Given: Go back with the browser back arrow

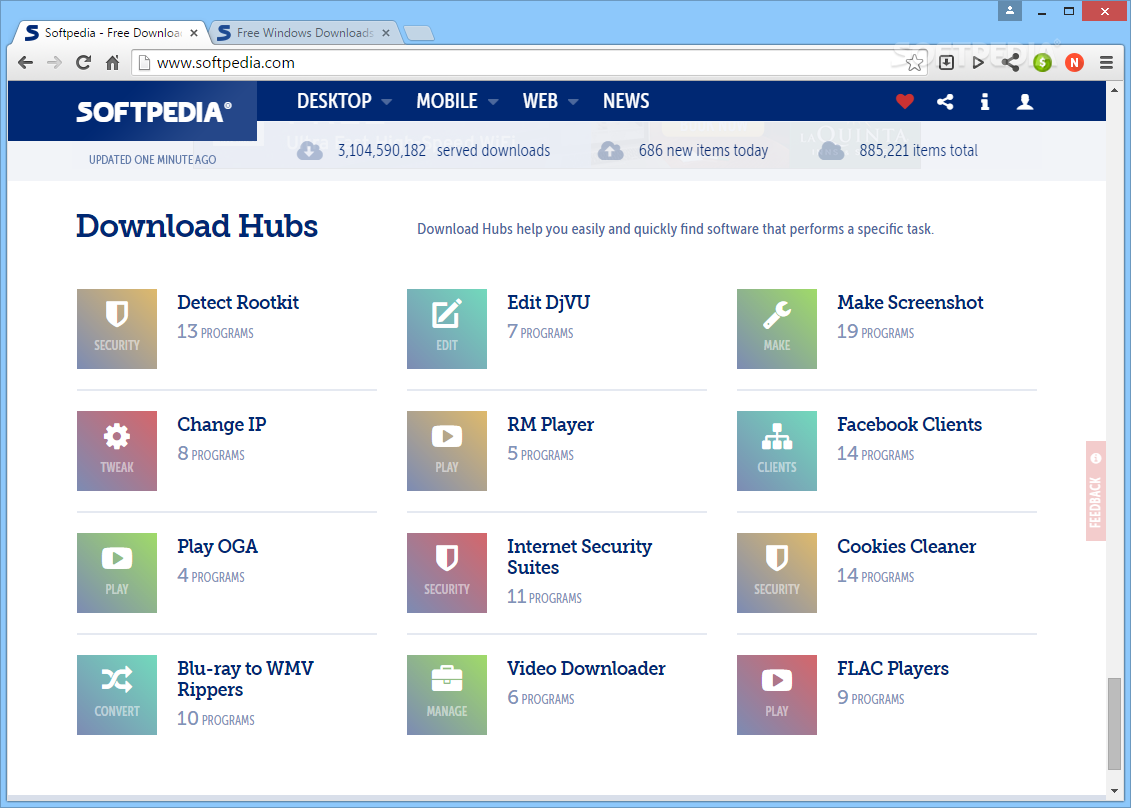Looking at the screenshot, I should (x=25, y=63).
